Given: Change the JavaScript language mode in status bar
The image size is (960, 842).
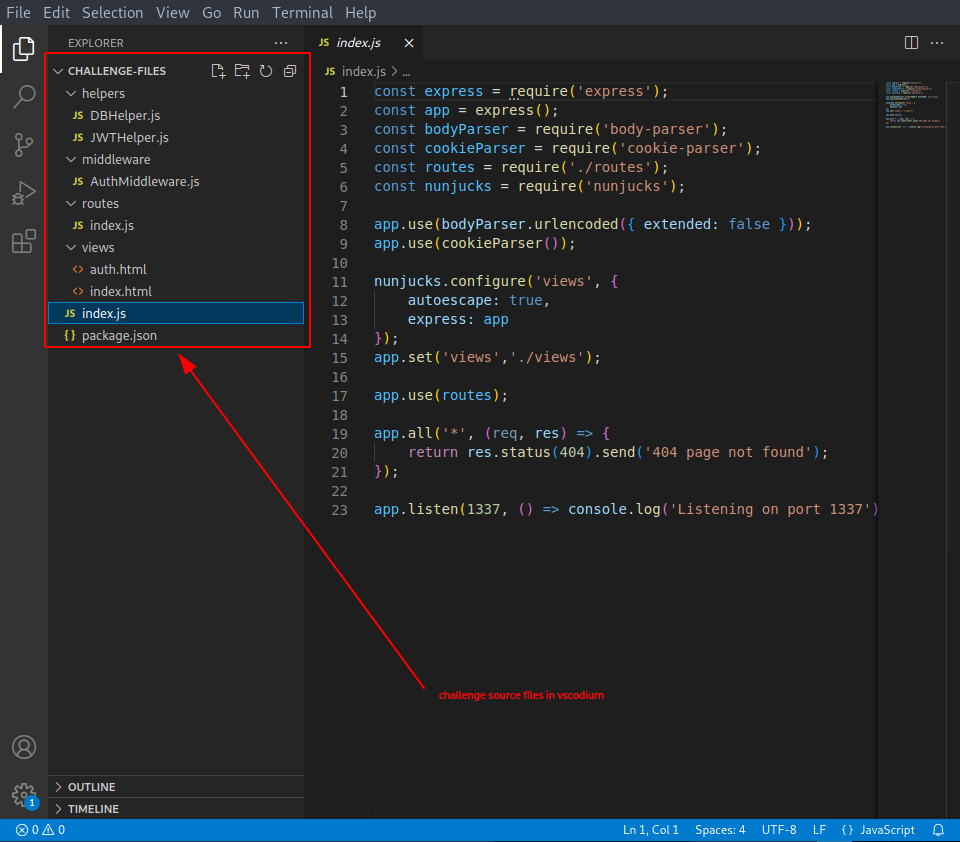Looking at the screenshot, I should pyautogui.click(x=887, y=830).
